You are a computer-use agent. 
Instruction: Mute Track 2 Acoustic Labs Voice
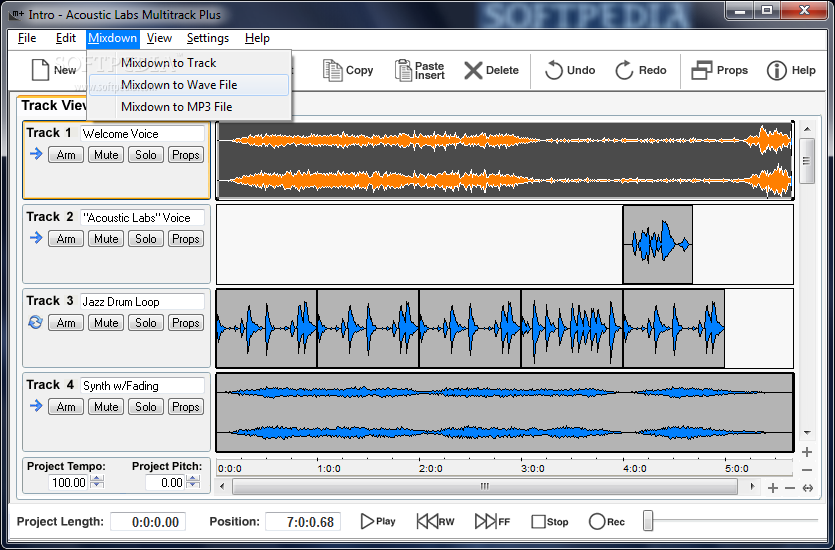click(106, 239)
